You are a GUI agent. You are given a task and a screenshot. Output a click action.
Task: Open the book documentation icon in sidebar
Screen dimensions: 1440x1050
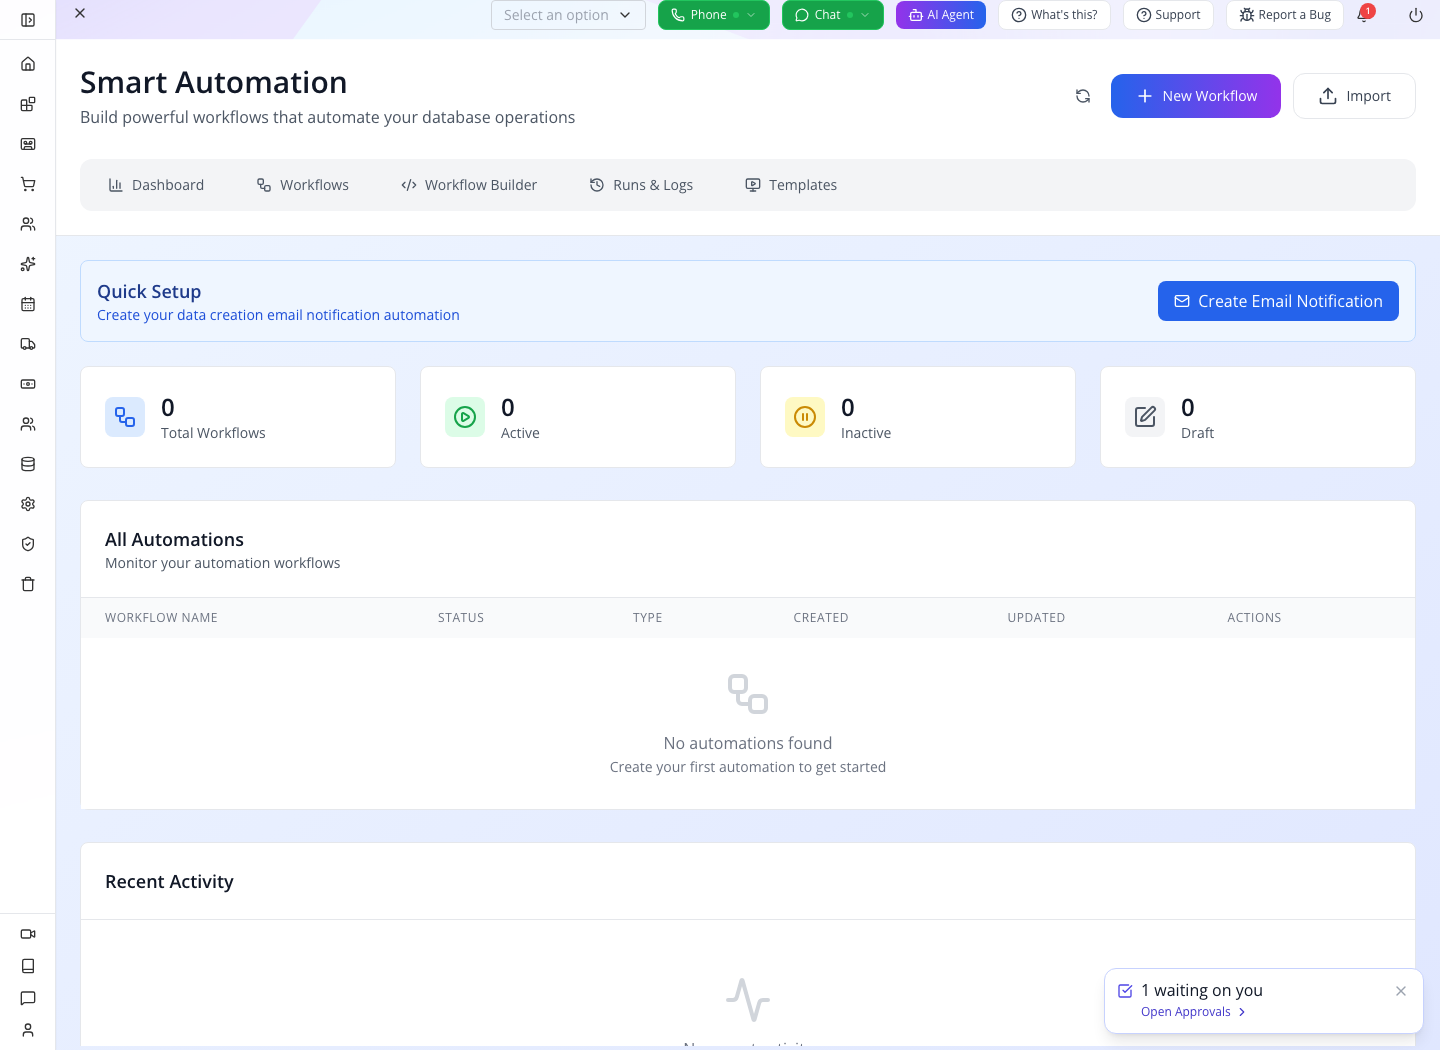point(28,966)
